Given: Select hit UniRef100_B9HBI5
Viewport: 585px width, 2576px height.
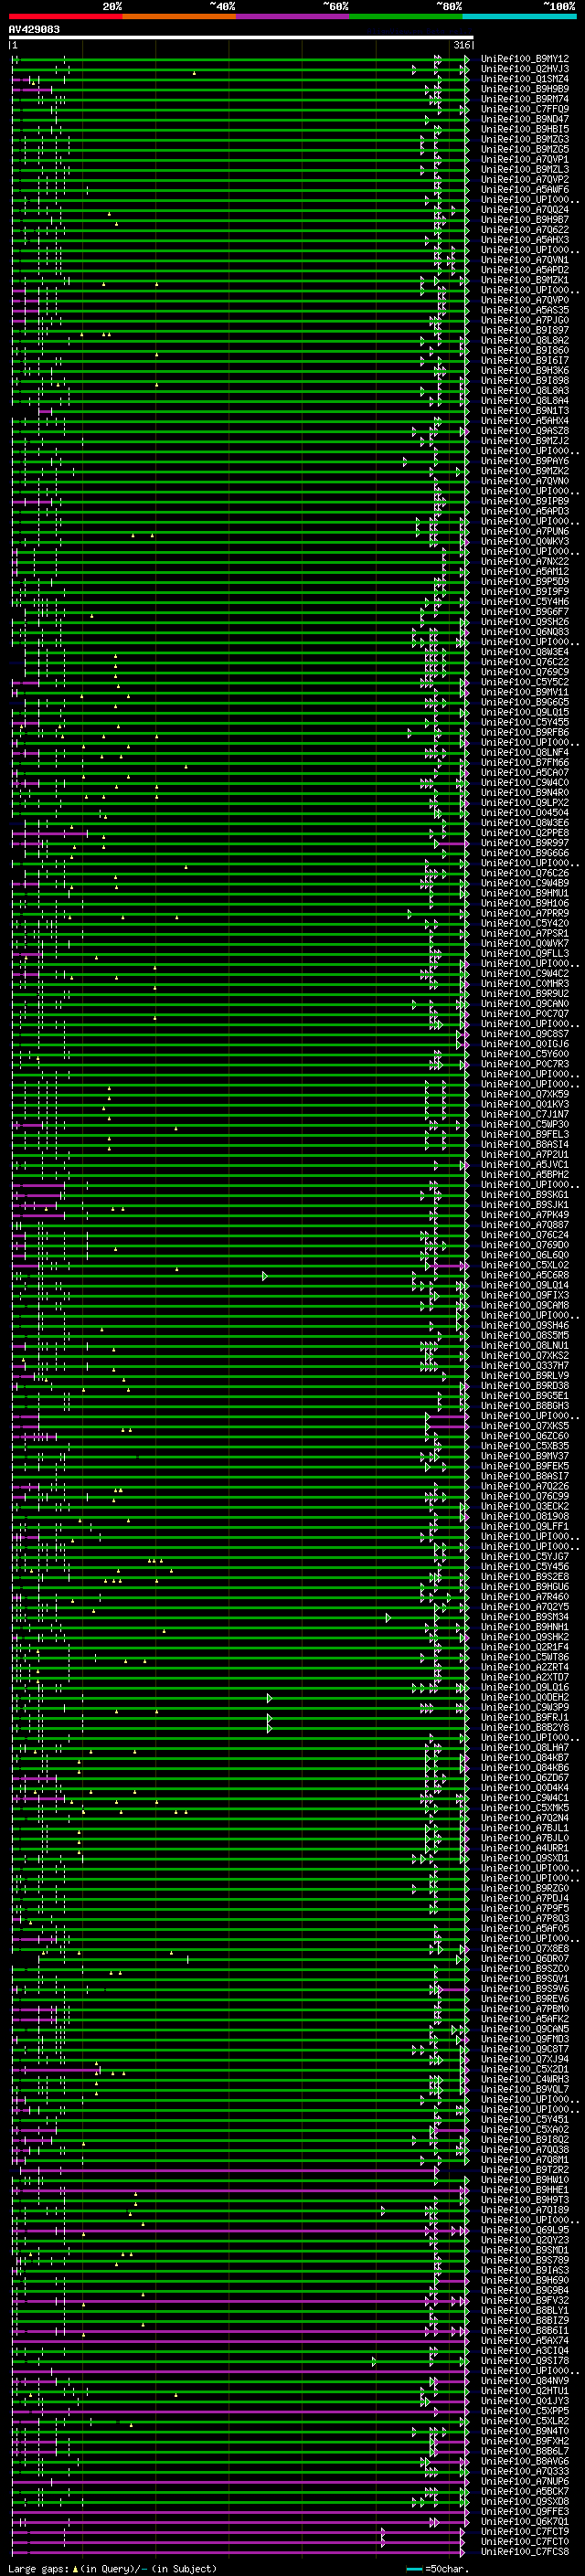Looking at the screenshot, I should [525, 129].
